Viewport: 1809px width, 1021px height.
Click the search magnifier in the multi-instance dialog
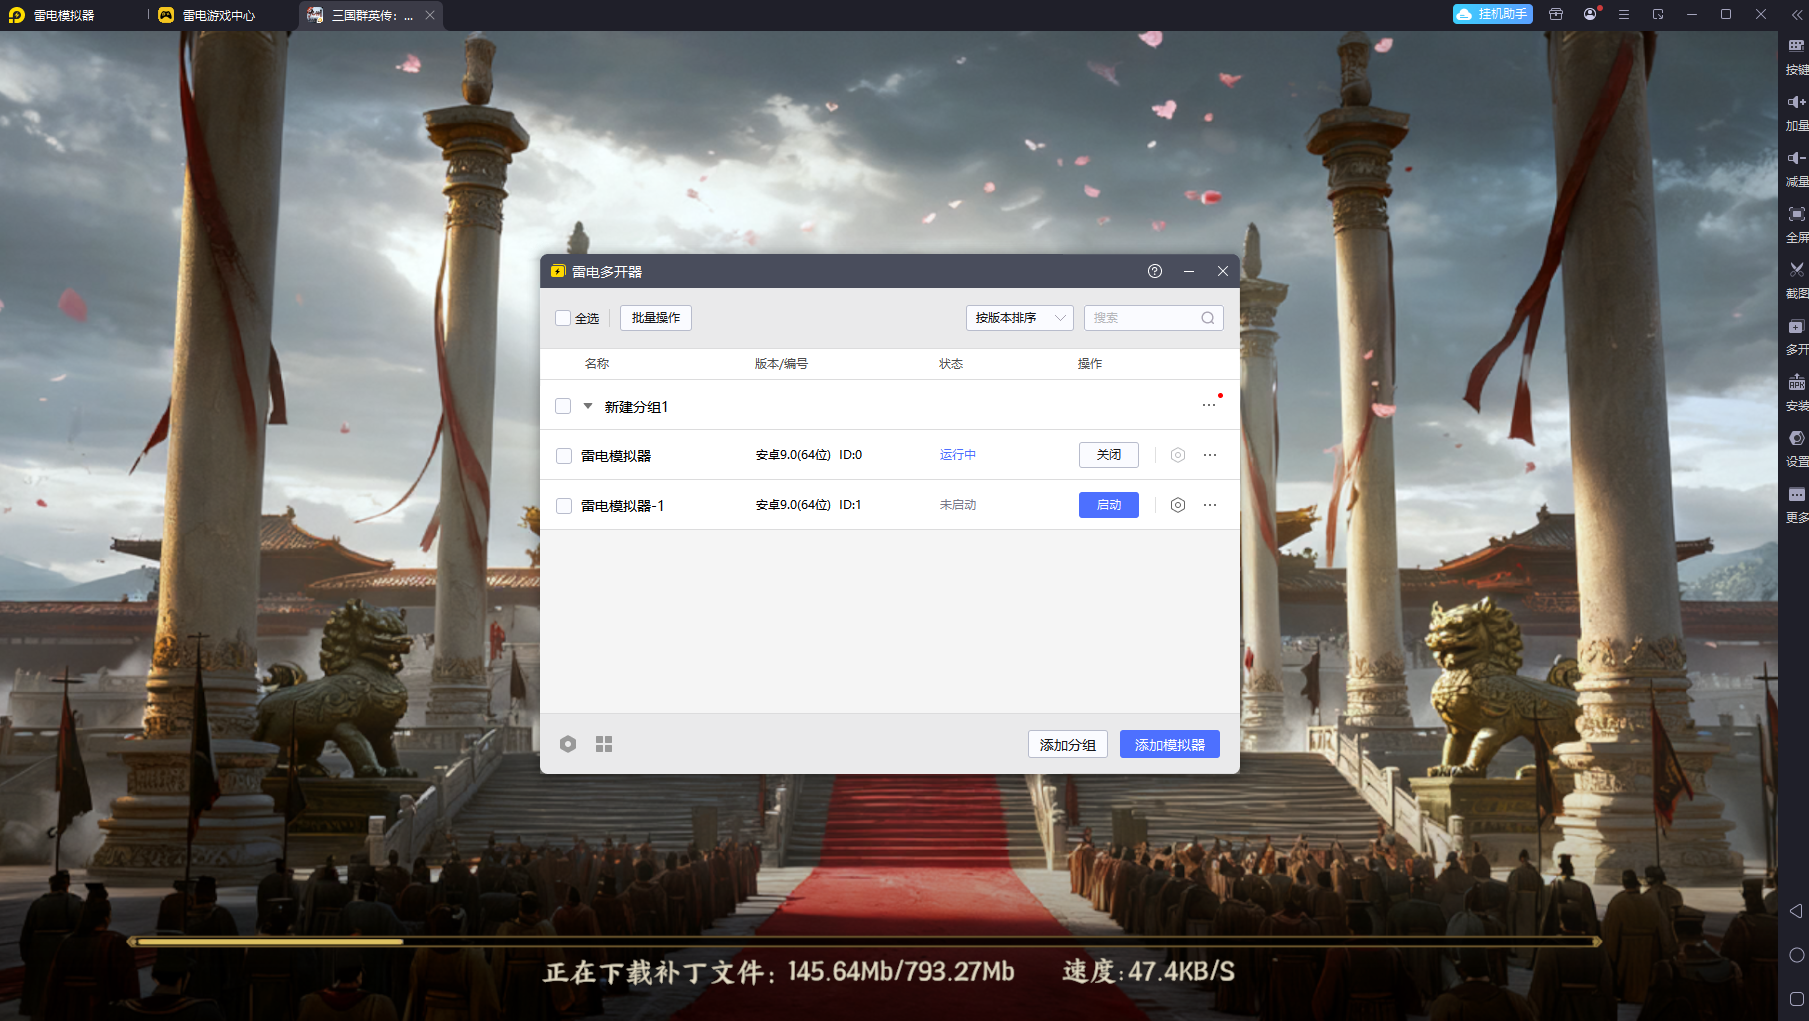(1208, 318)
